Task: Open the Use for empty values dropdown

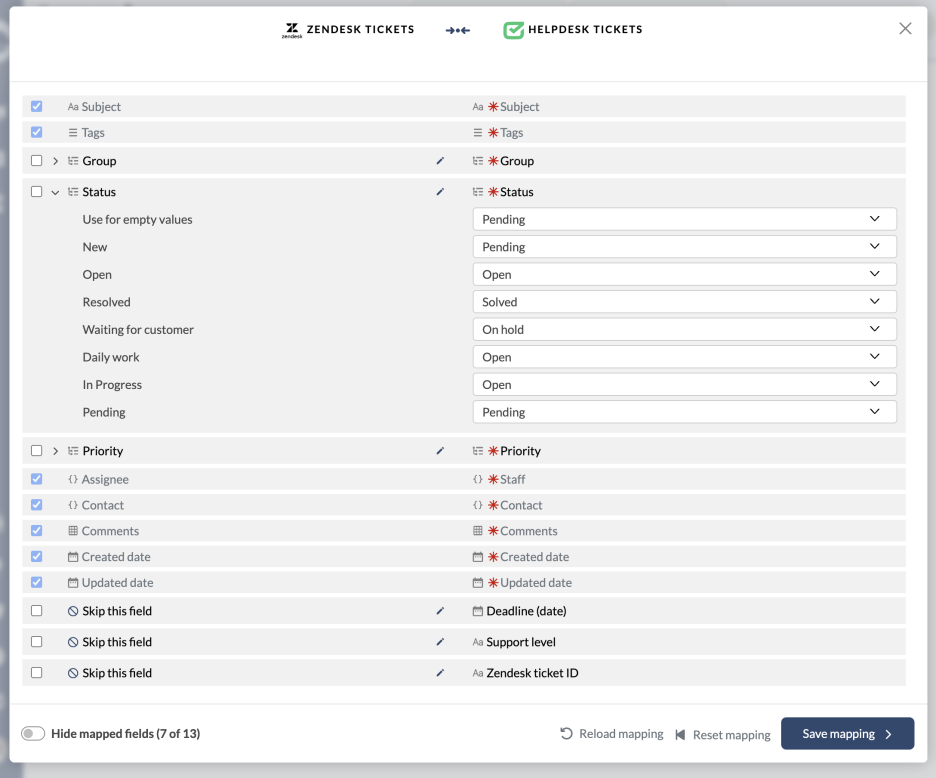Action: click(x=685, y=219)
